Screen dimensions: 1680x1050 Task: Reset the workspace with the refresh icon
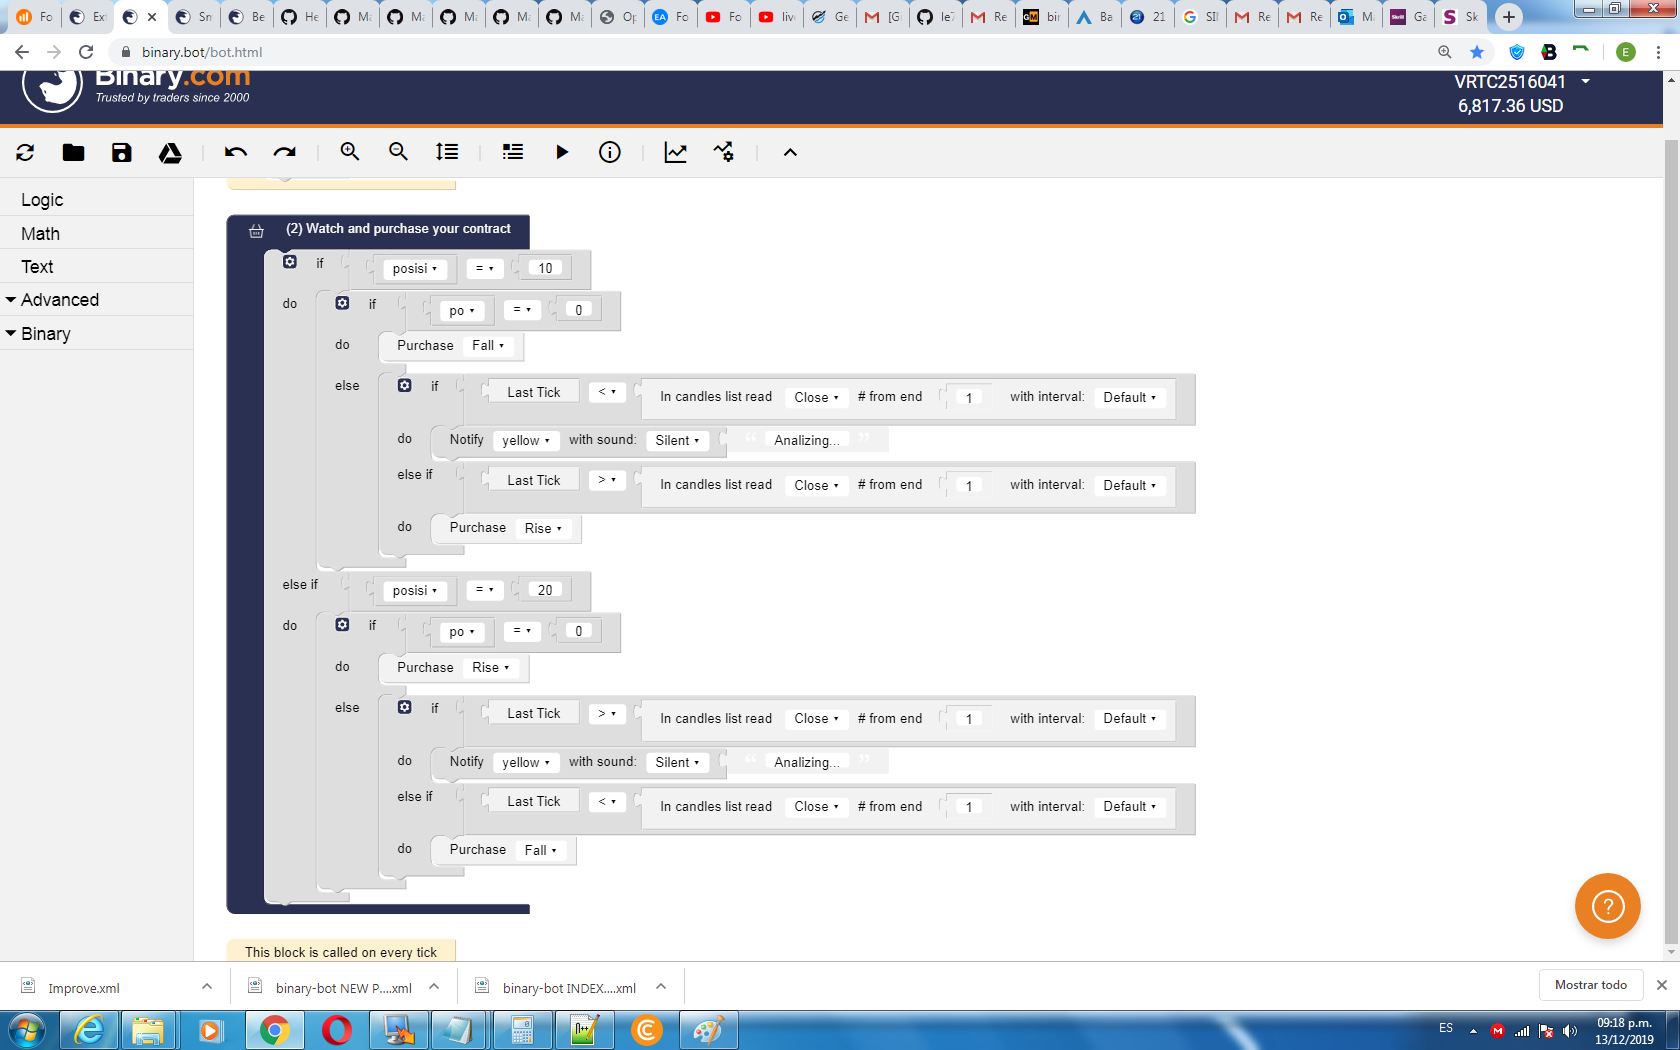click(x=24, y=152)
